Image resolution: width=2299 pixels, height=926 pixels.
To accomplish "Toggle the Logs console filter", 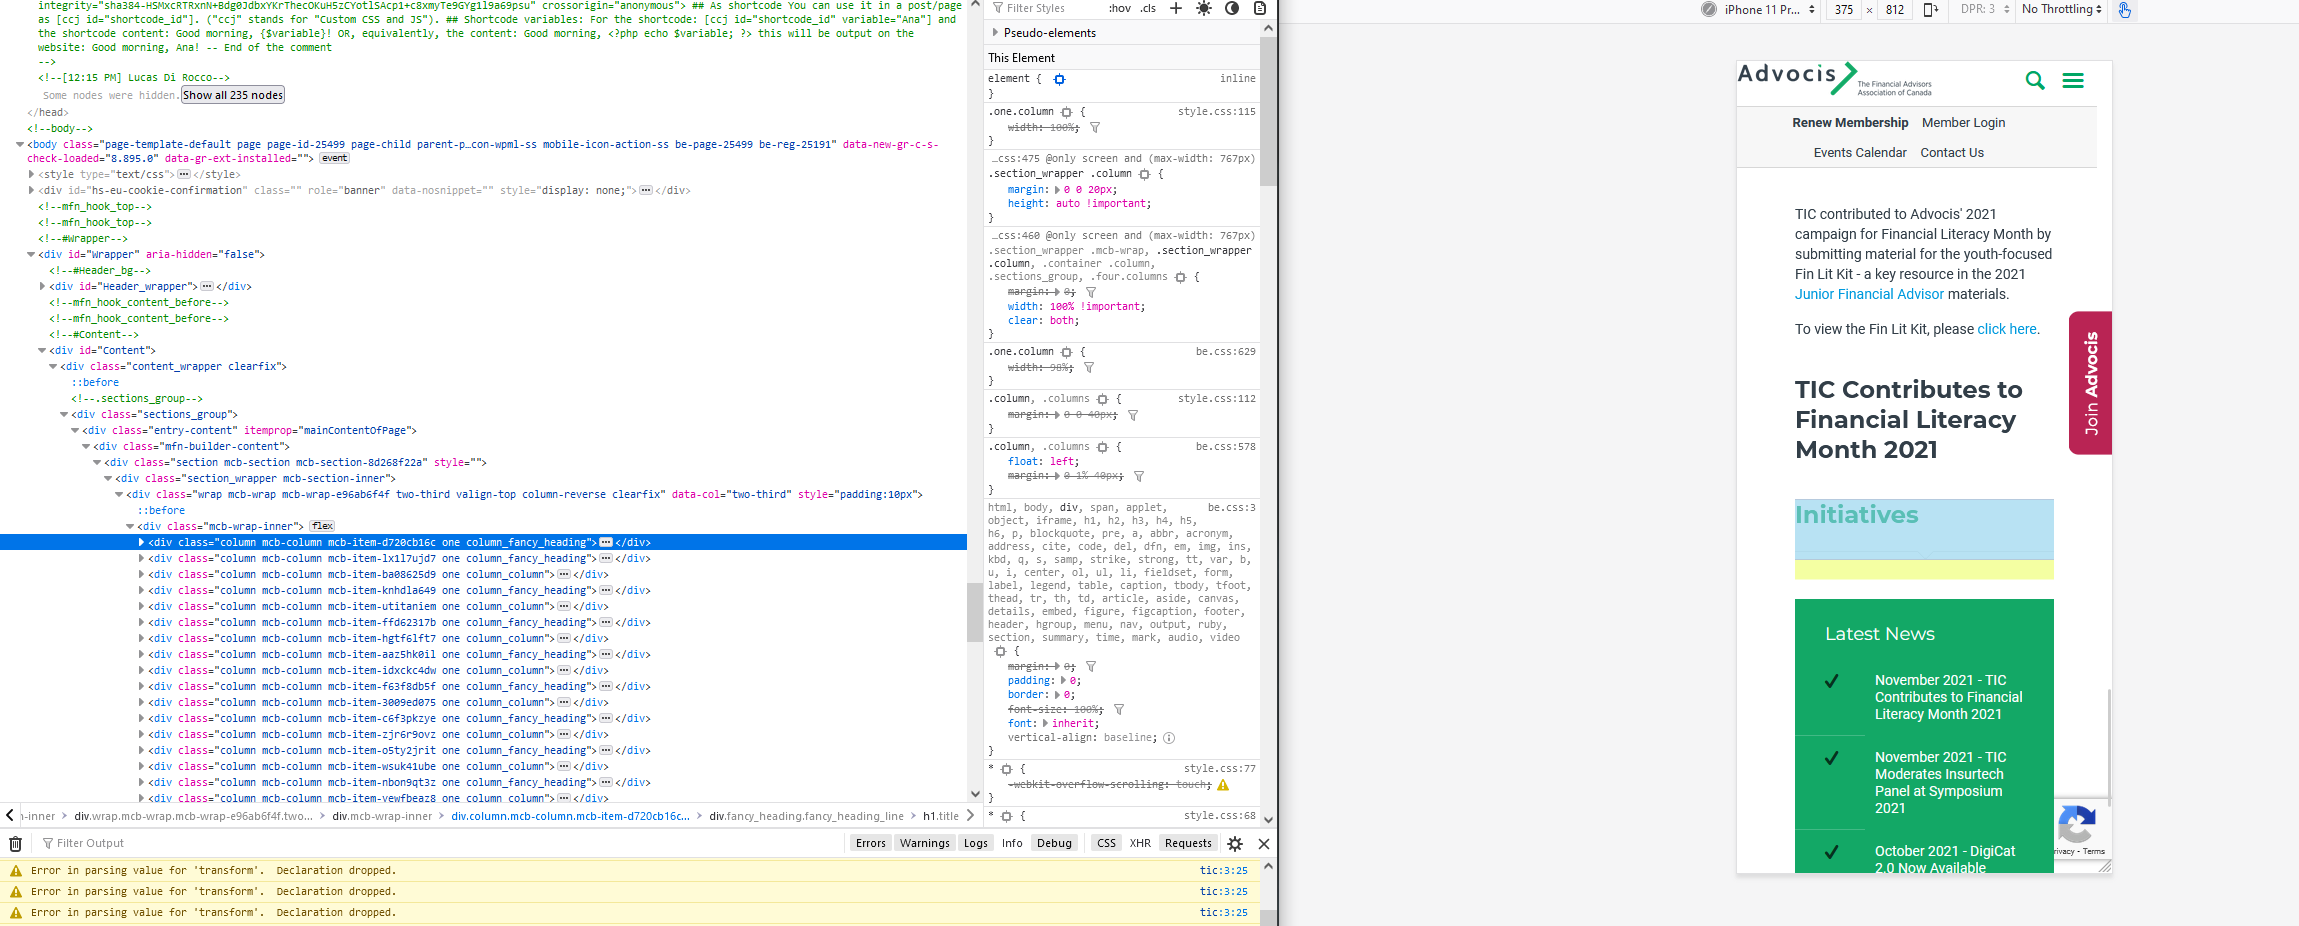I will click(976, 844).
